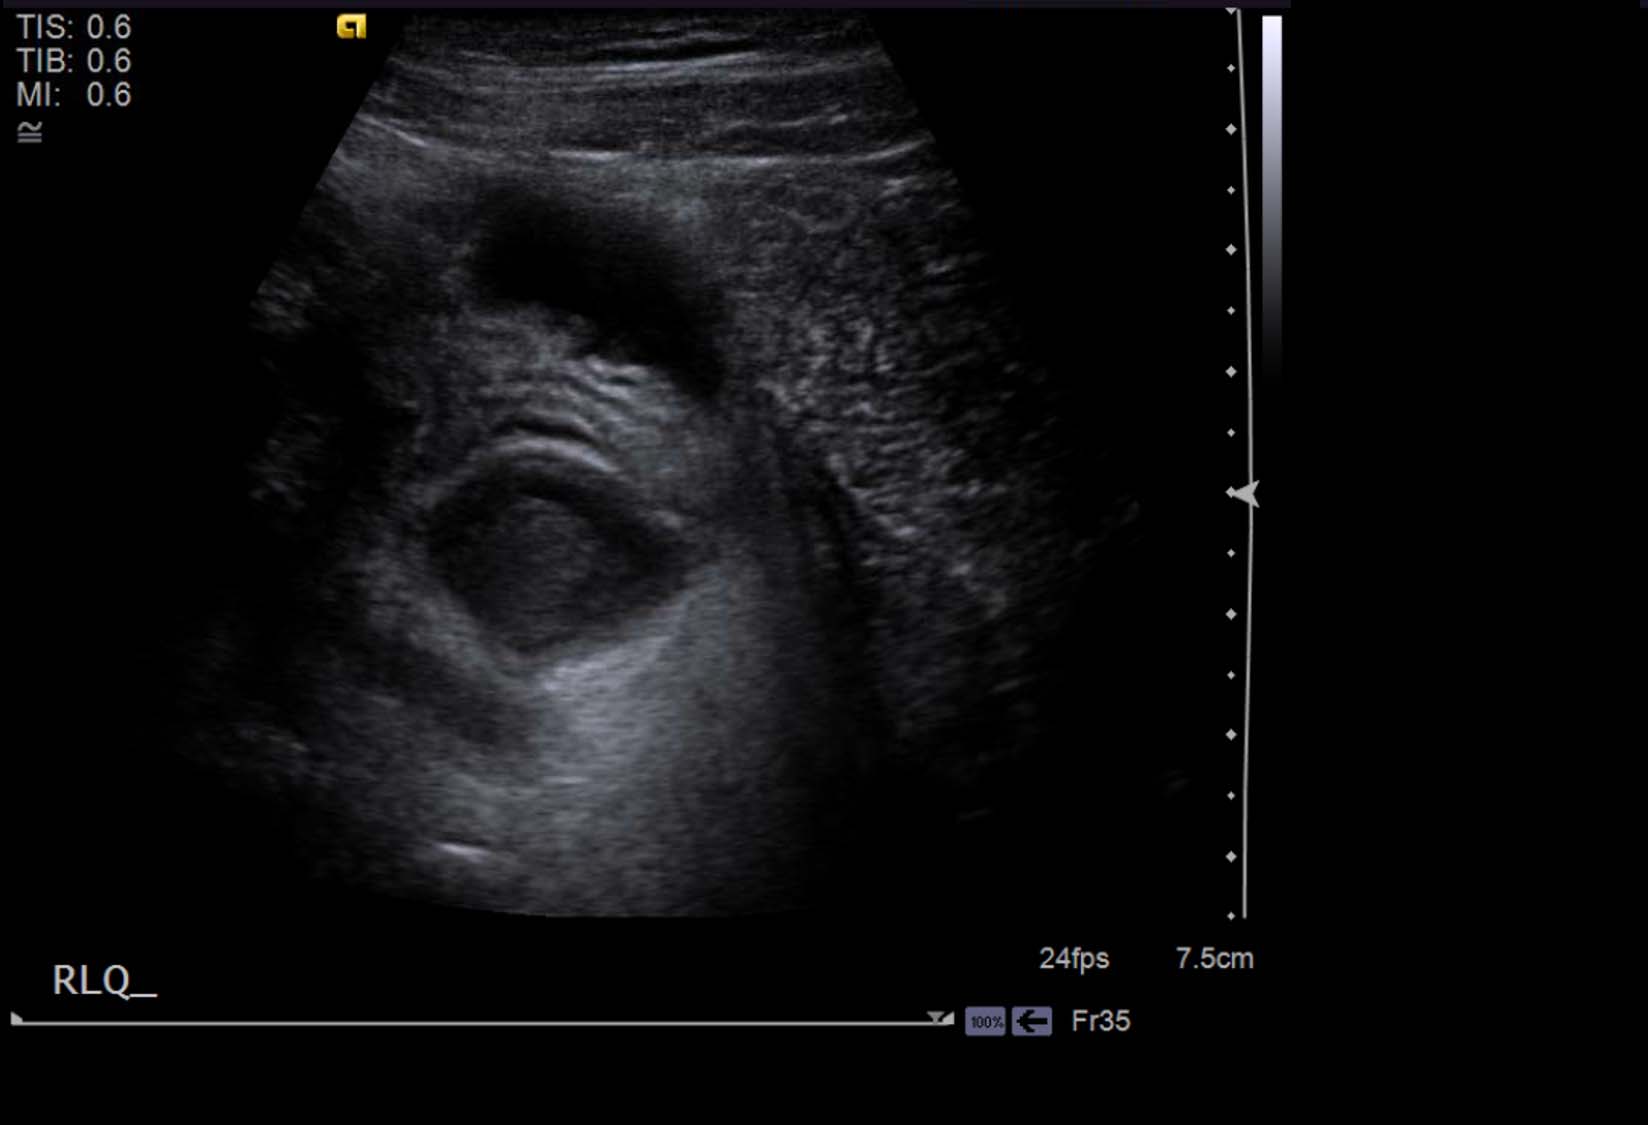This screenshot has width=1648, height=1125.
Task: Click the Fr35 frame number label
Action: coord(1100,1021)
